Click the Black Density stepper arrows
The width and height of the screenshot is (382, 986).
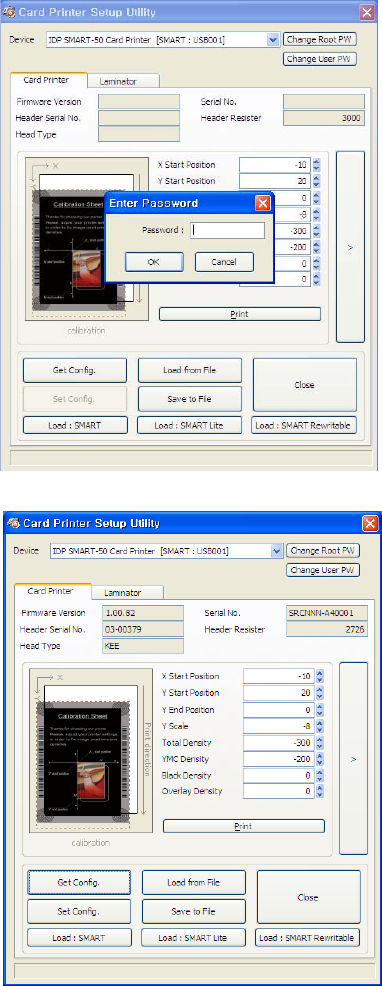click(x=320, y=775)
